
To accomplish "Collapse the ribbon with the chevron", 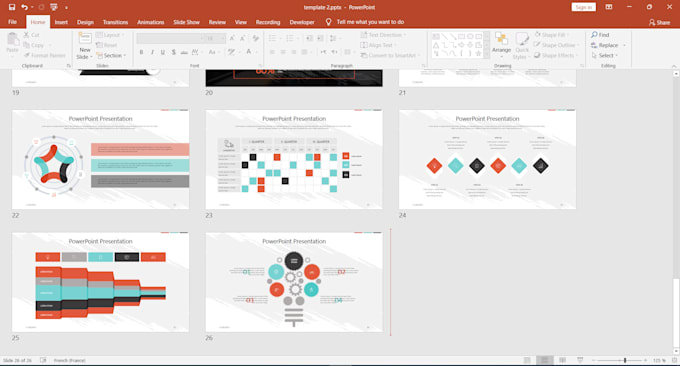I will tap(673, 65).
